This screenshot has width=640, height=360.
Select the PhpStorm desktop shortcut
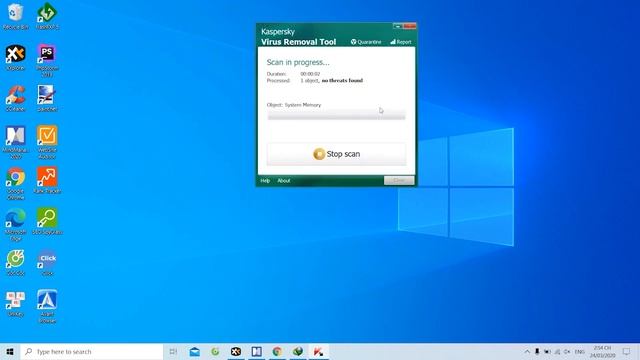click(x=47, y=60)
